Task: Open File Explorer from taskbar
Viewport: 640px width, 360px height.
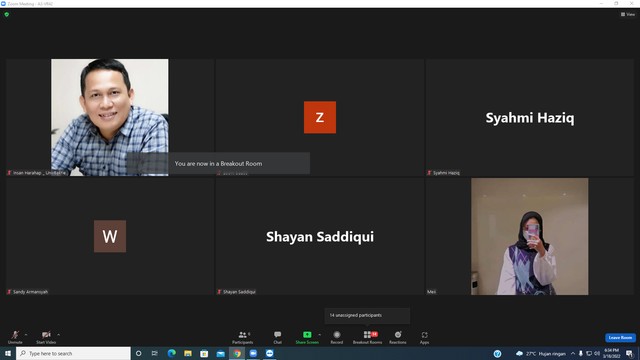Action: pyautogui.click(x=188, y=353)
